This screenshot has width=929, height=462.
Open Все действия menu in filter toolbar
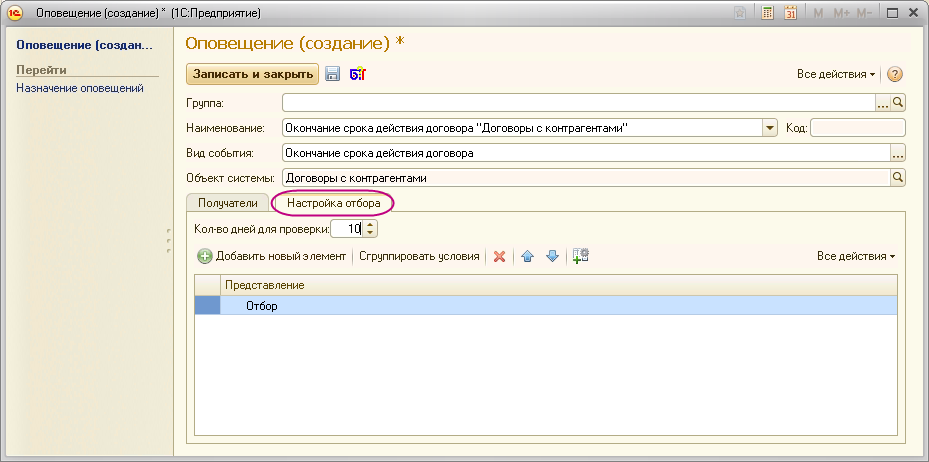coord(855,256)
